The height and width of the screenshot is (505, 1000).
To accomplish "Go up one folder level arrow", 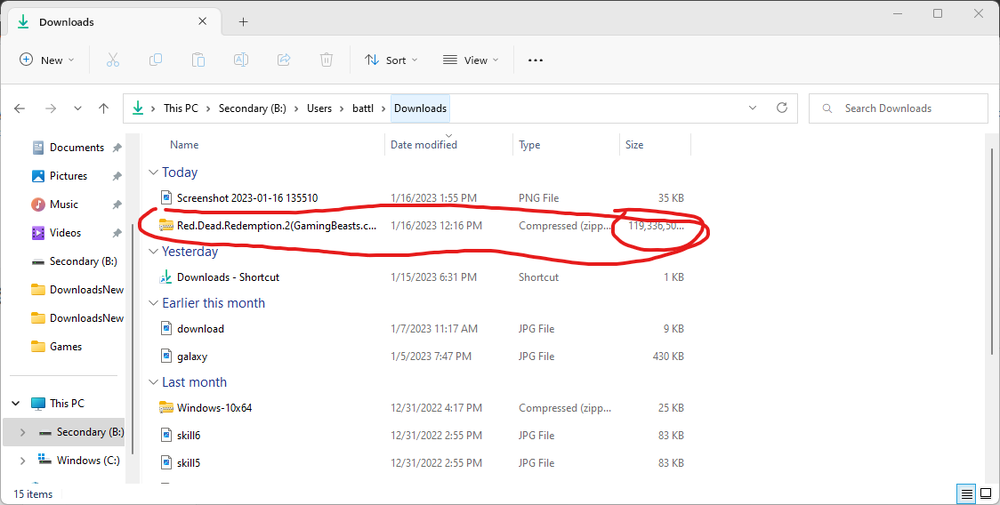I will pyautogui.click(x=104, y=108).
